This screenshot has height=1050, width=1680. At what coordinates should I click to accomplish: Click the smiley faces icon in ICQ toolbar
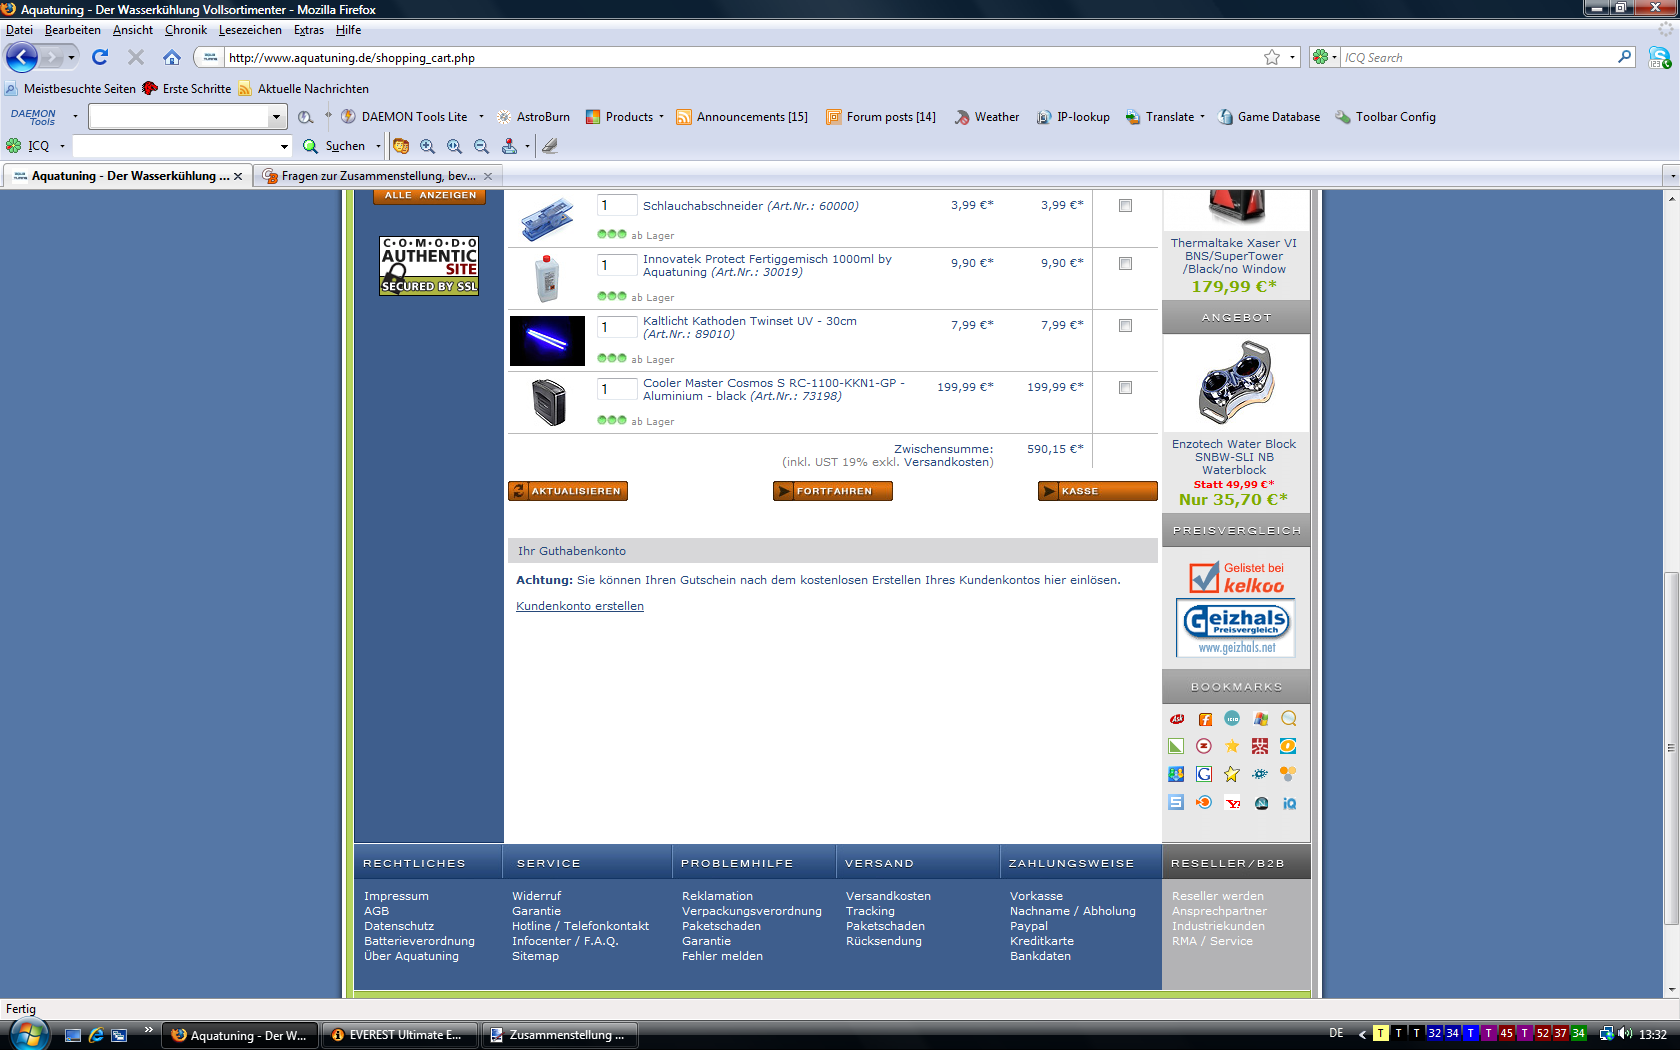401,146
